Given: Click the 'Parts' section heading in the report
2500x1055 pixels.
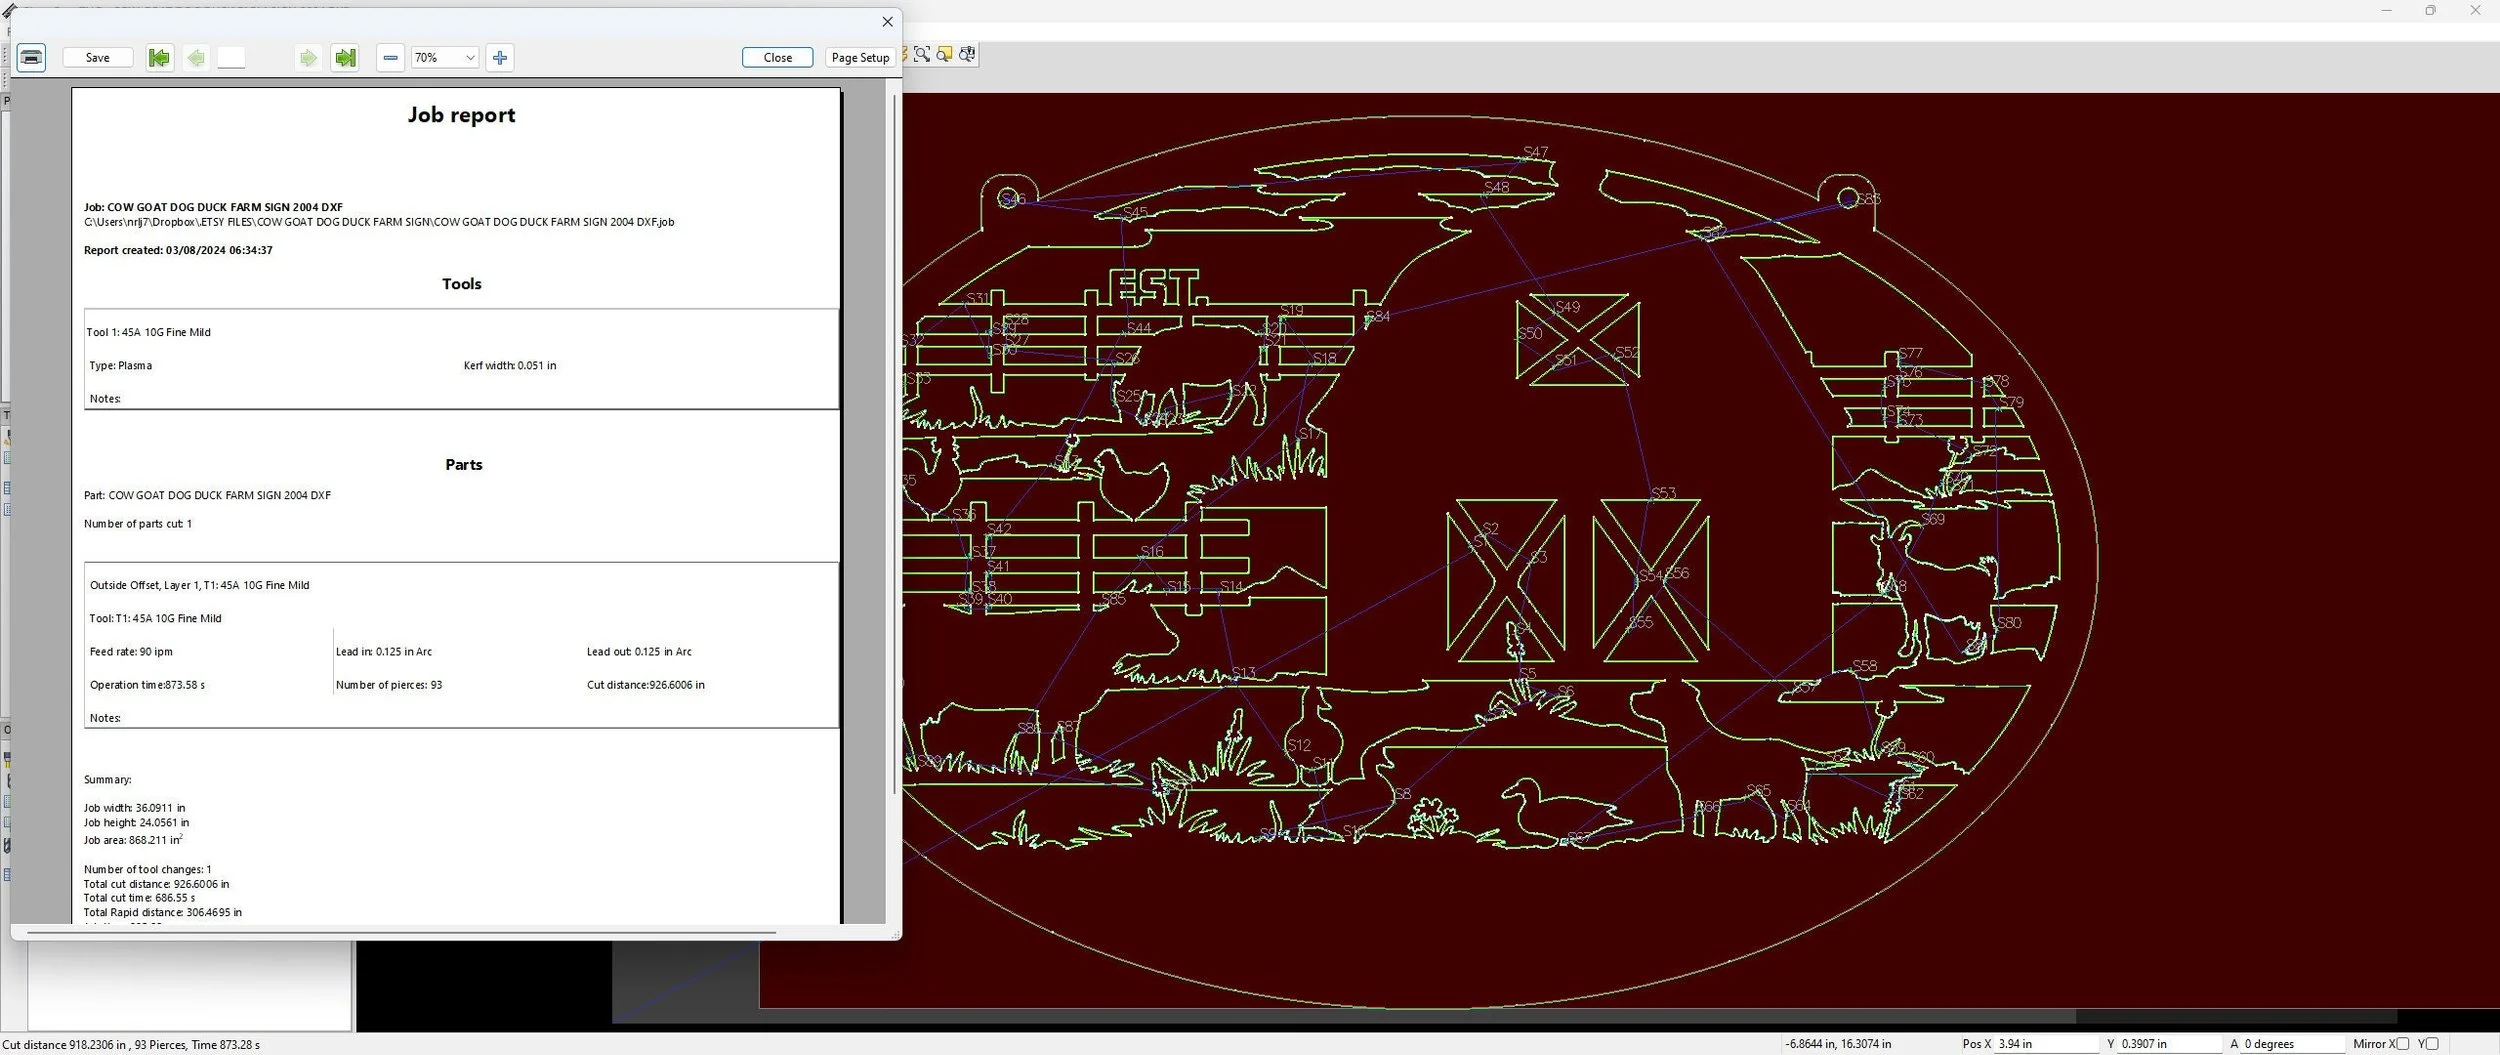Looking at the screenshot, I should tap(463, 465).
